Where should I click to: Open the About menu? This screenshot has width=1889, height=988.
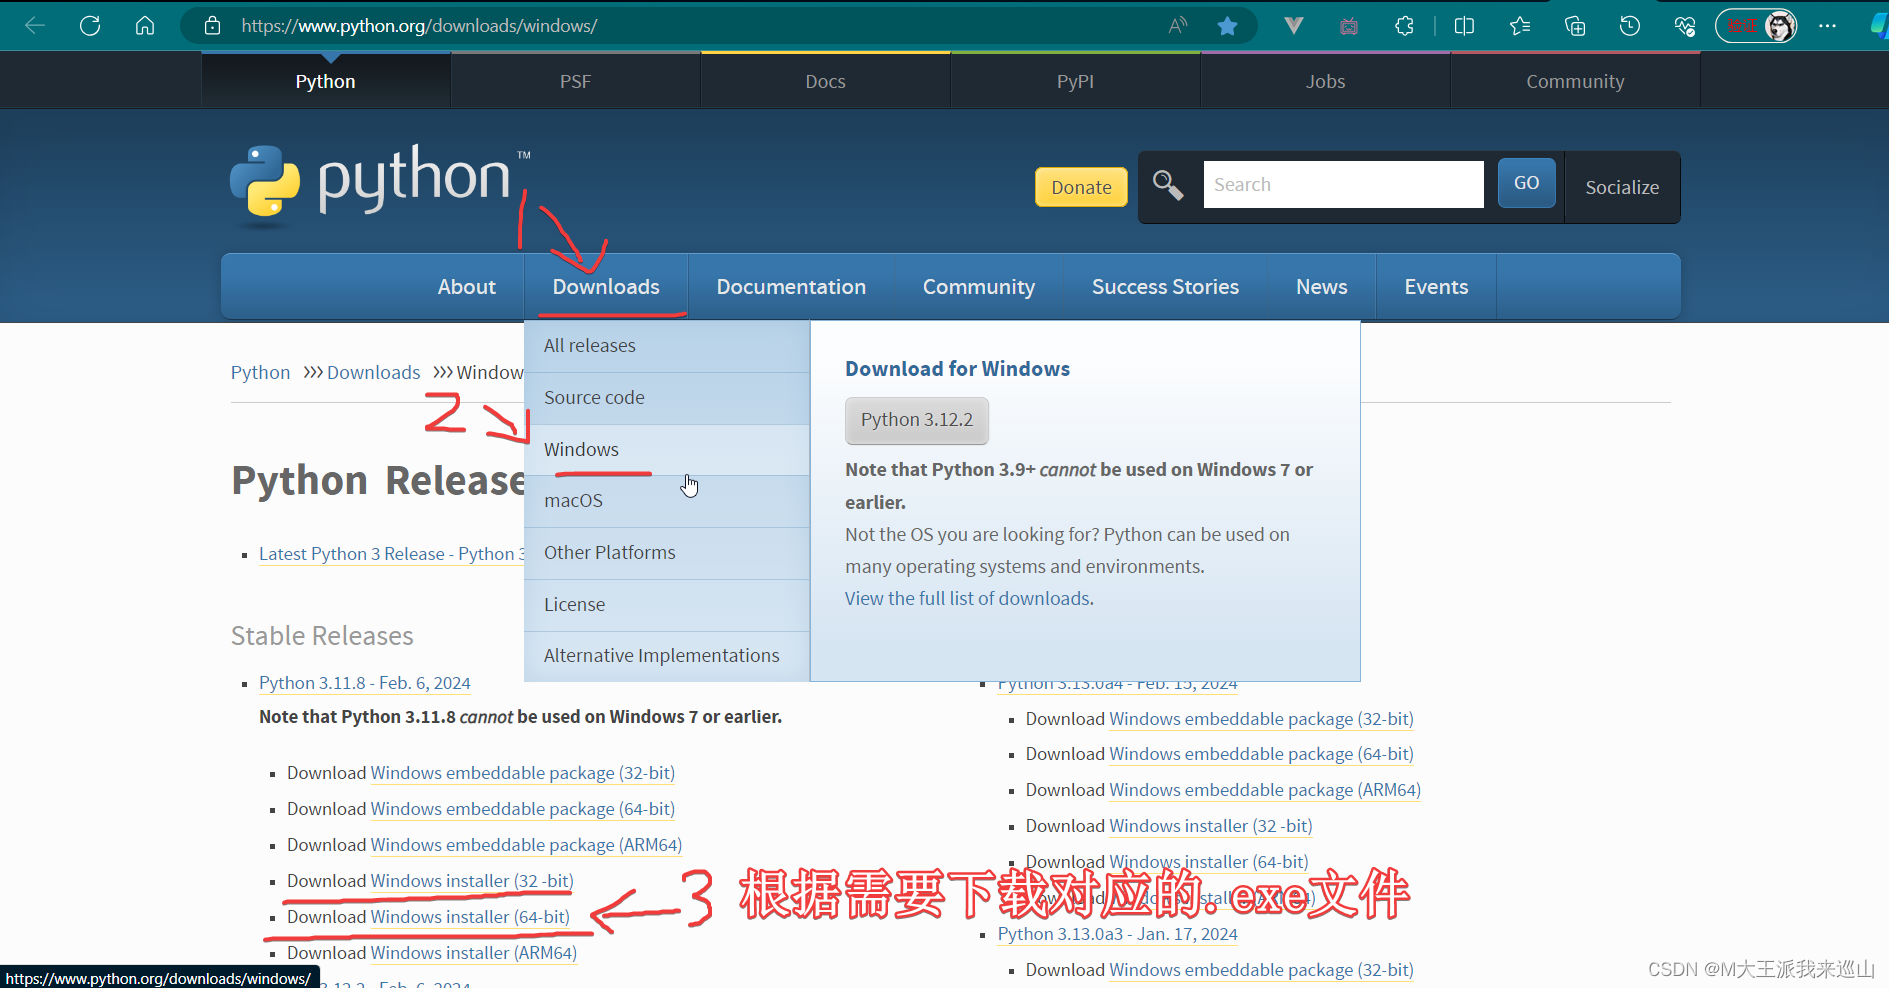(466, 287)
